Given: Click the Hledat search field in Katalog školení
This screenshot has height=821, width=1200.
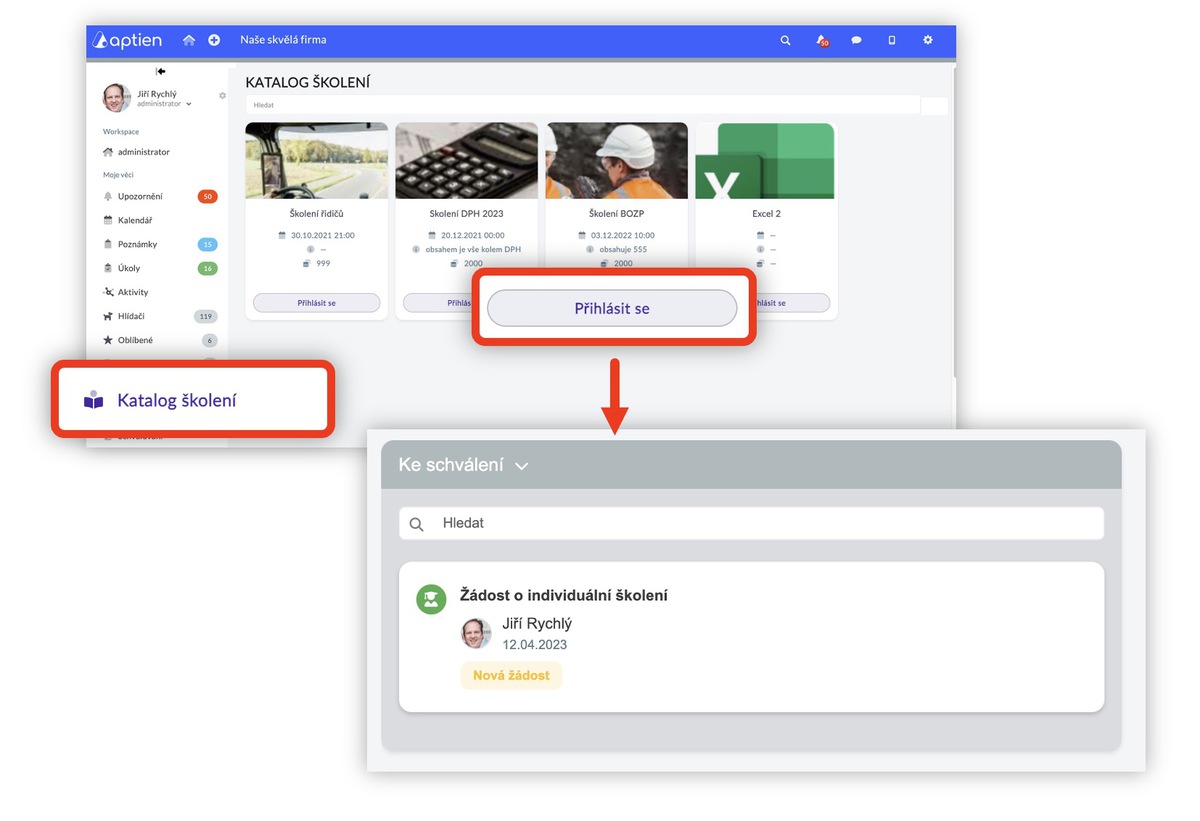Looking at the screenshot, I should coord(582,105).
